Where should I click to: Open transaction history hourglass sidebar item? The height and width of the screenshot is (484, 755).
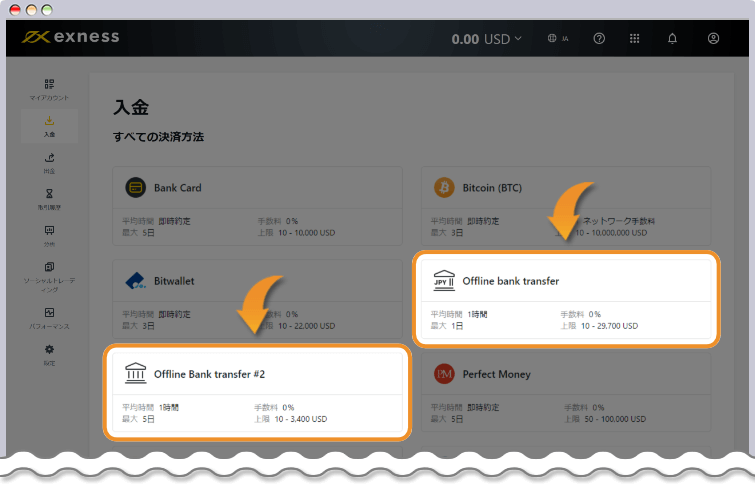(49, 199)
